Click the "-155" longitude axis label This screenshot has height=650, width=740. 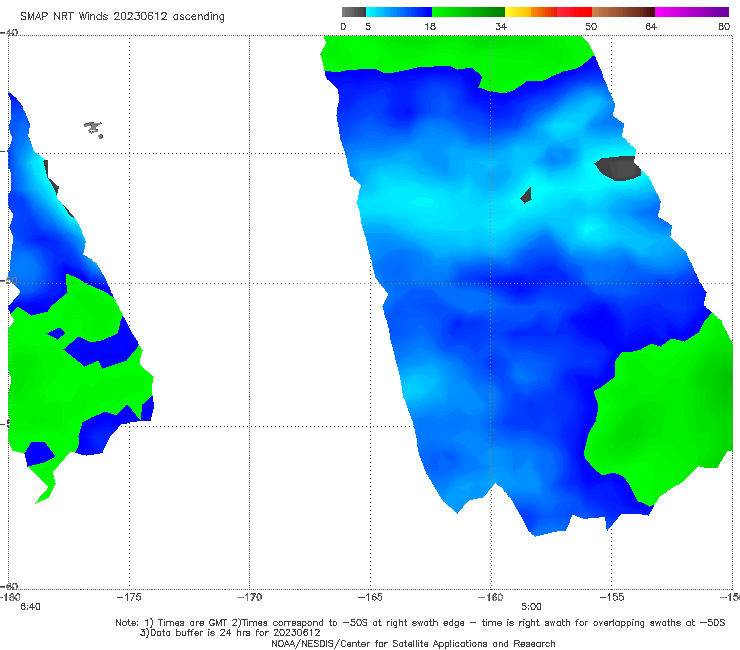[x=612, y=597]
